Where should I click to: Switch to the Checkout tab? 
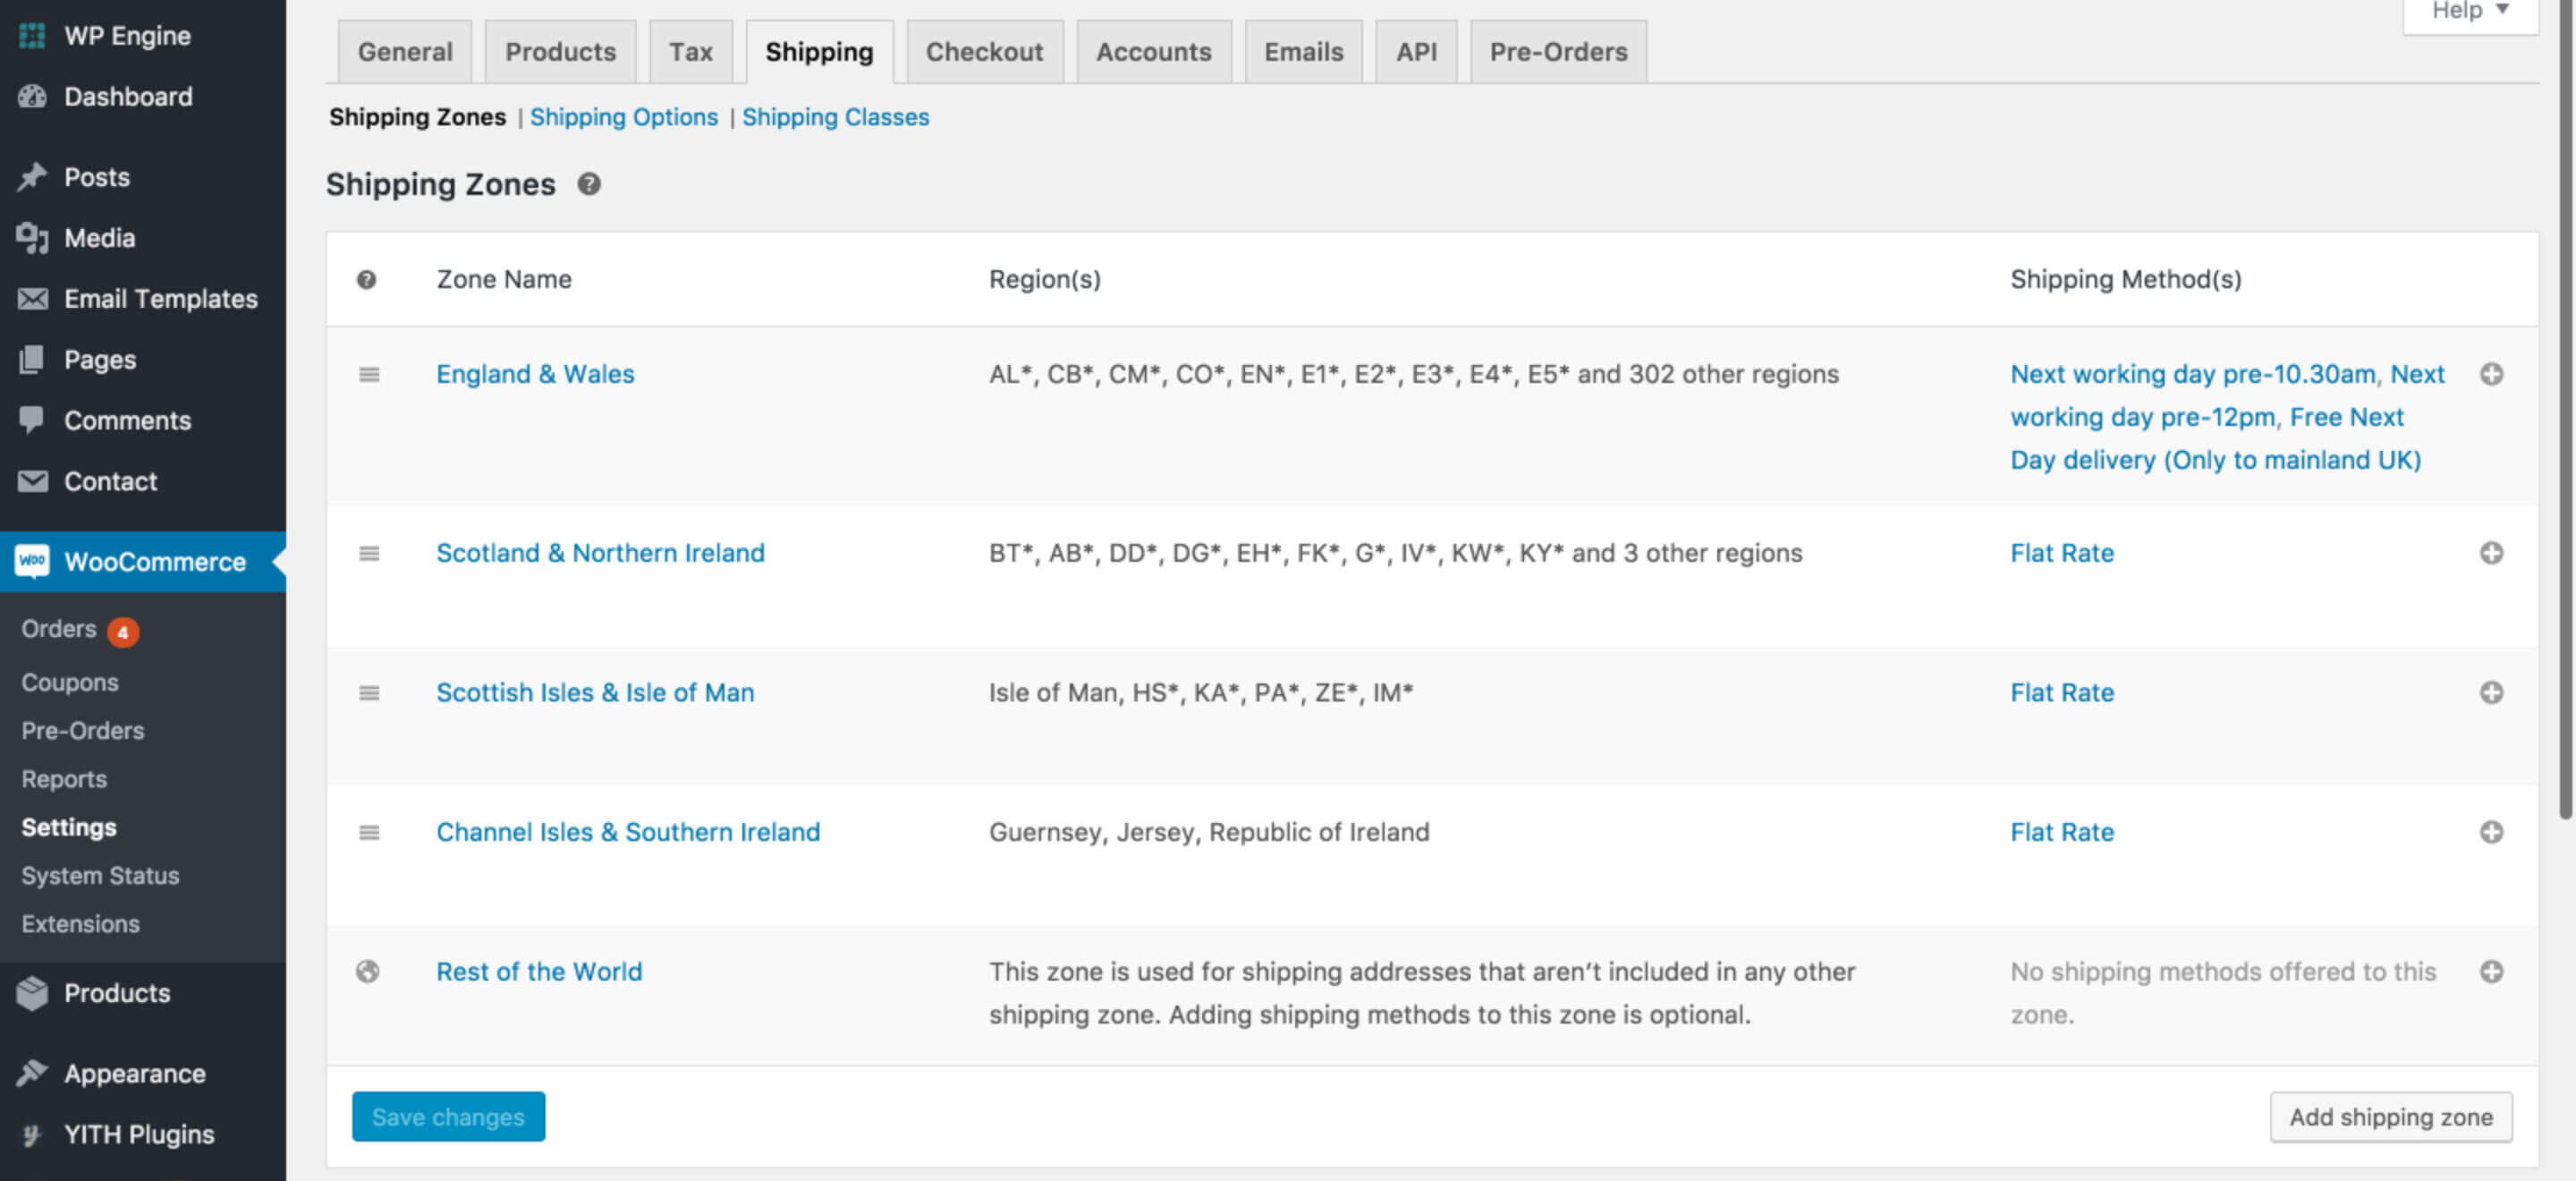pyautogui.click(x=983, y=52)
